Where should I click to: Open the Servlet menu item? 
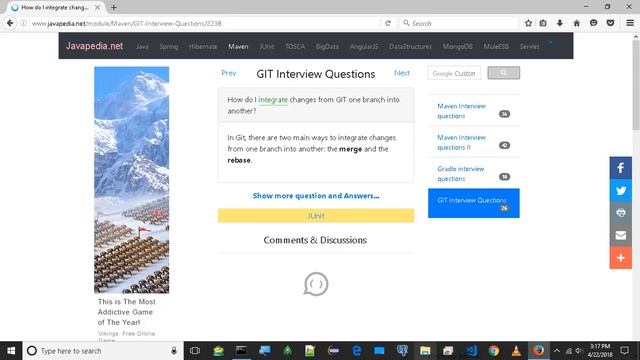(529, 47)
